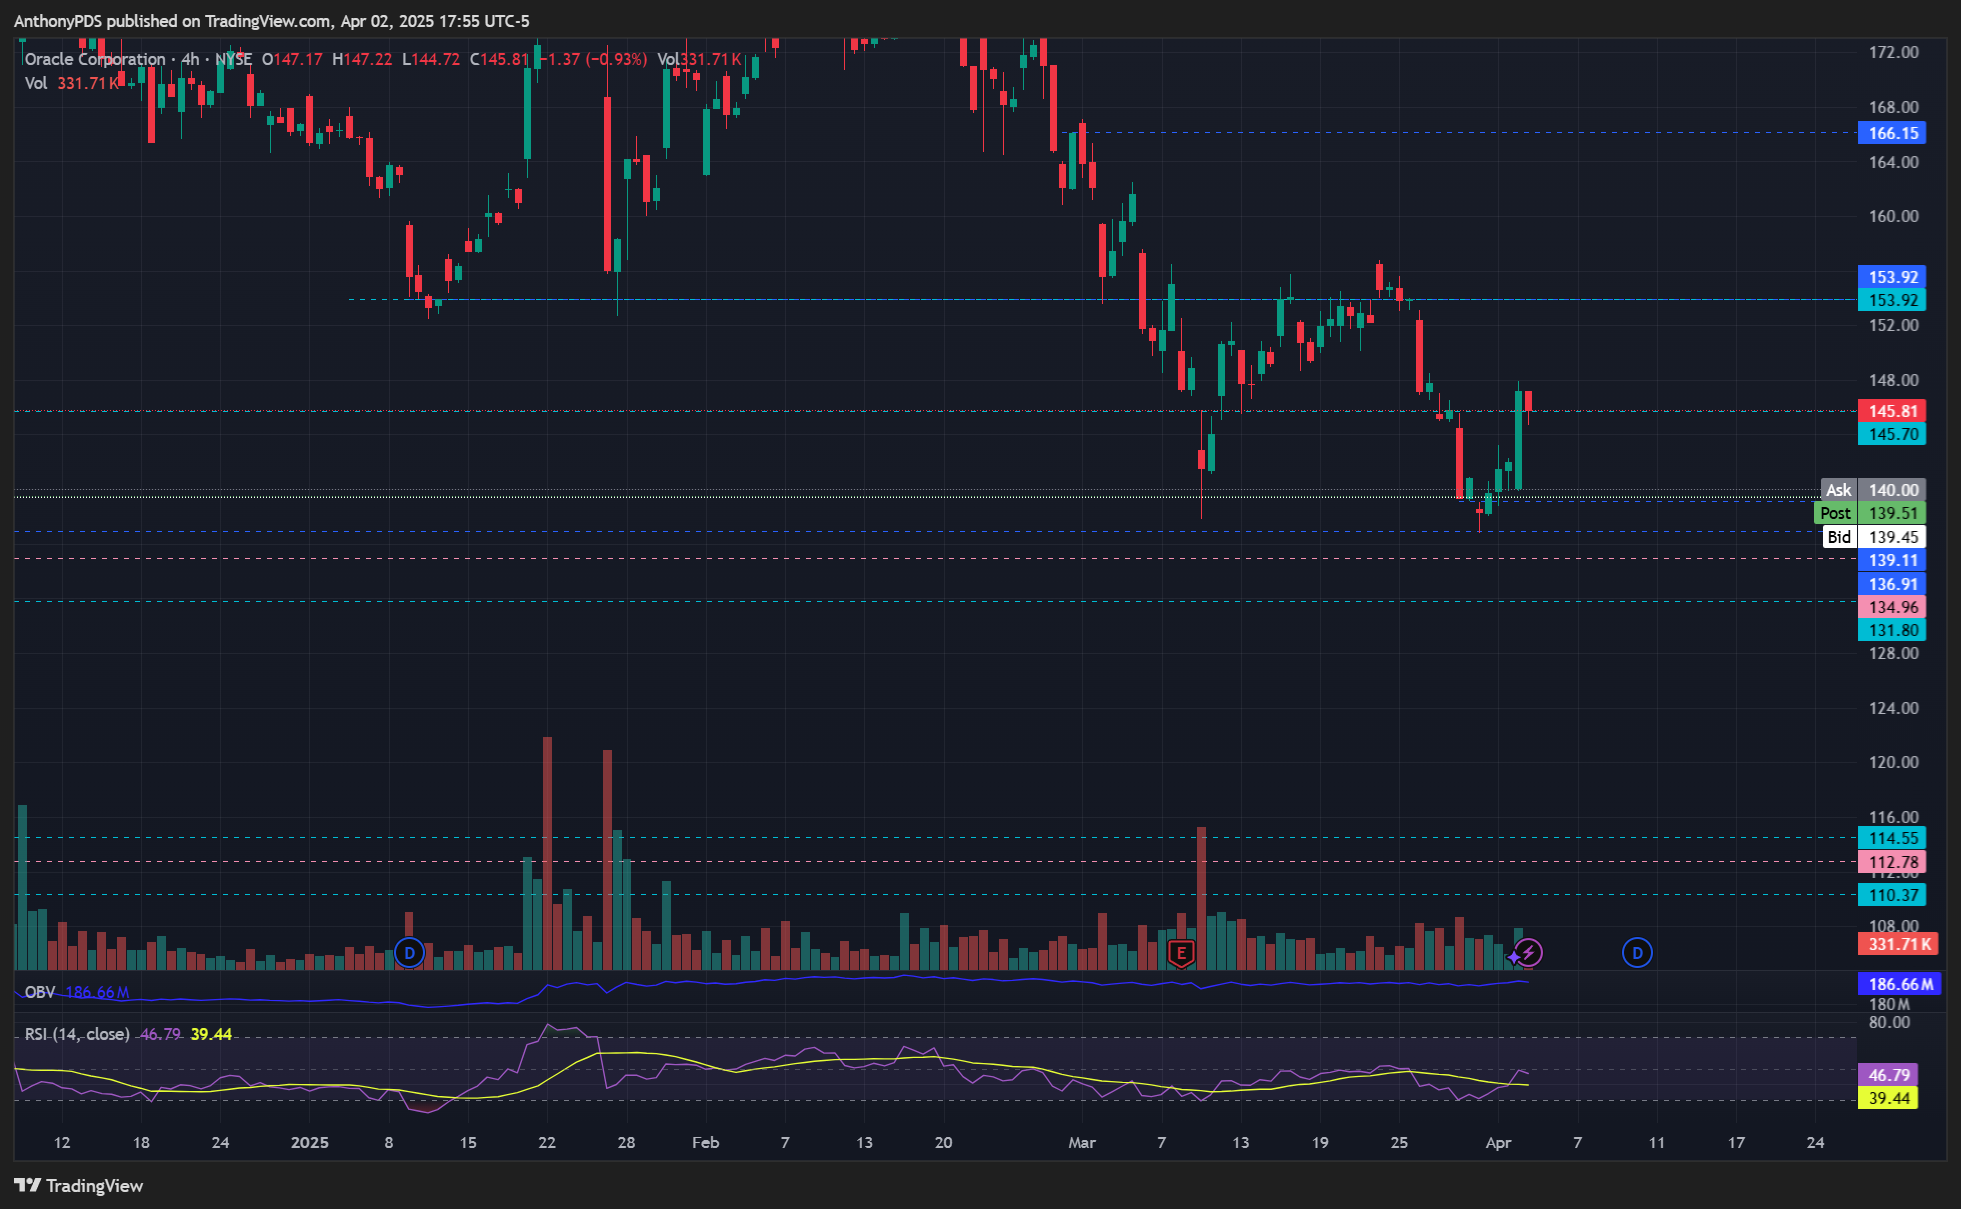Click the 166.15 blue price label
Screen dimensions: 1961x1209
tap(1892, 133)
